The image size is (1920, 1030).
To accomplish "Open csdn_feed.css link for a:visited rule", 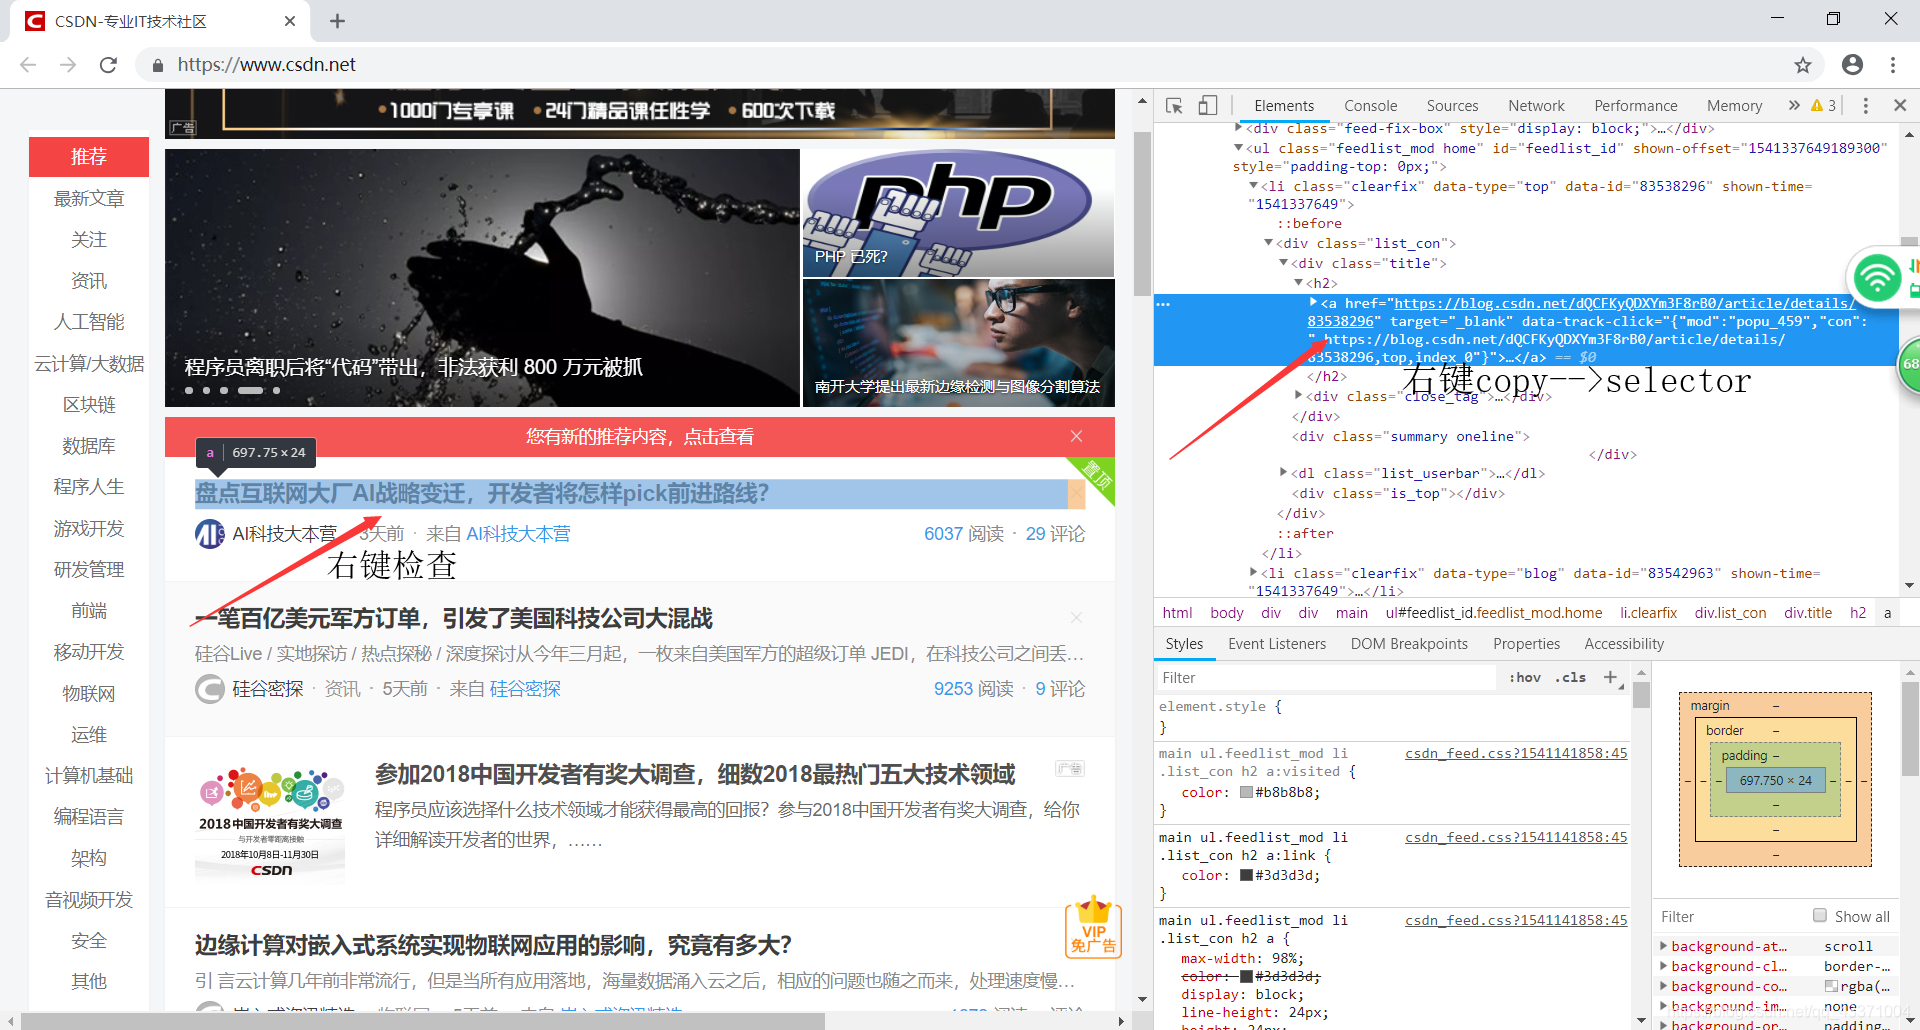I will coord(1516,753).
